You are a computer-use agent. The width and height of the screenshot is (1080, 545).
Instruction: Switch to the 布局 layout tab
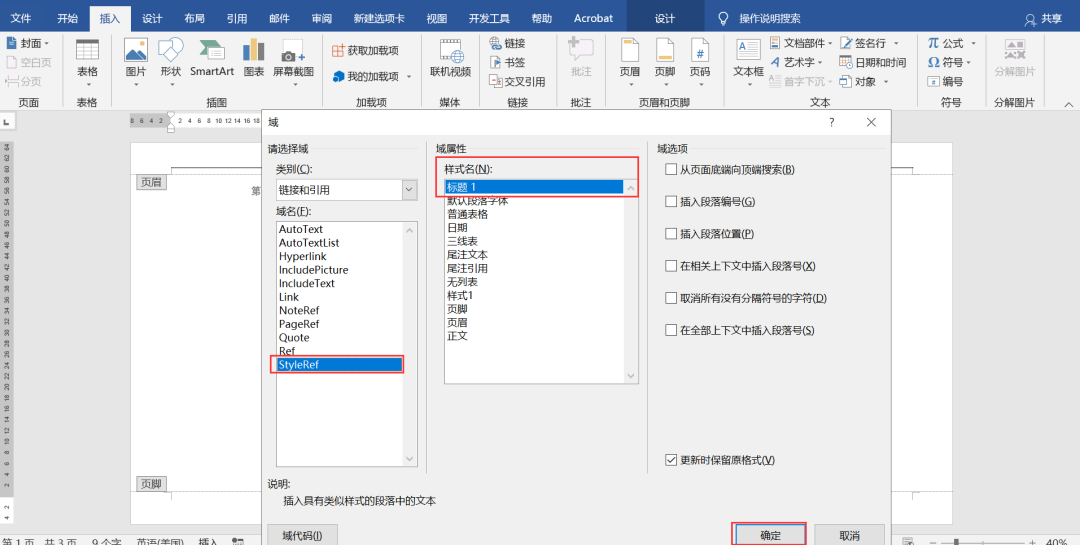(194, 18)
